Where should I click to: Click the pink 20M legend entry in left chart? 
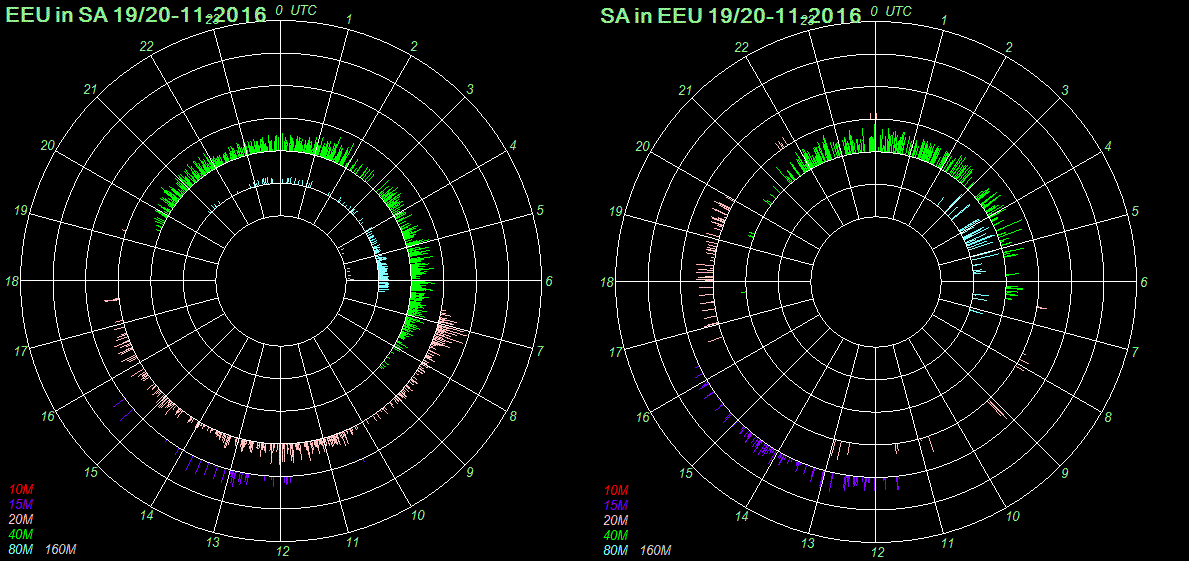pyautogui.click(x=21, y=520)
